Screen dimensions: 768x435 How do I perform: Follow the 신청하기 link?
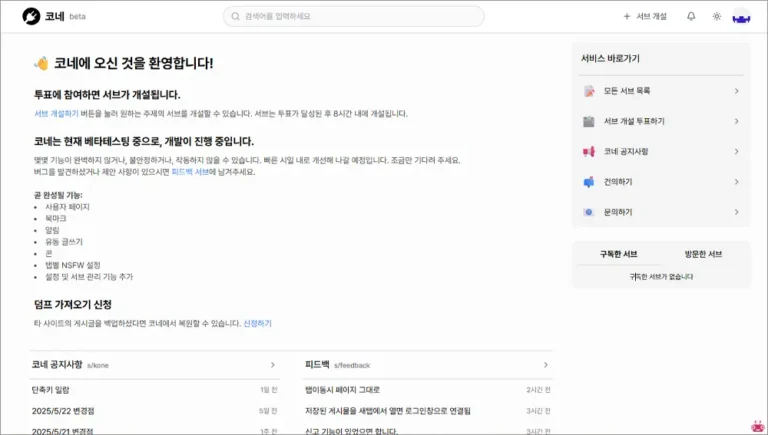[258, 323]
